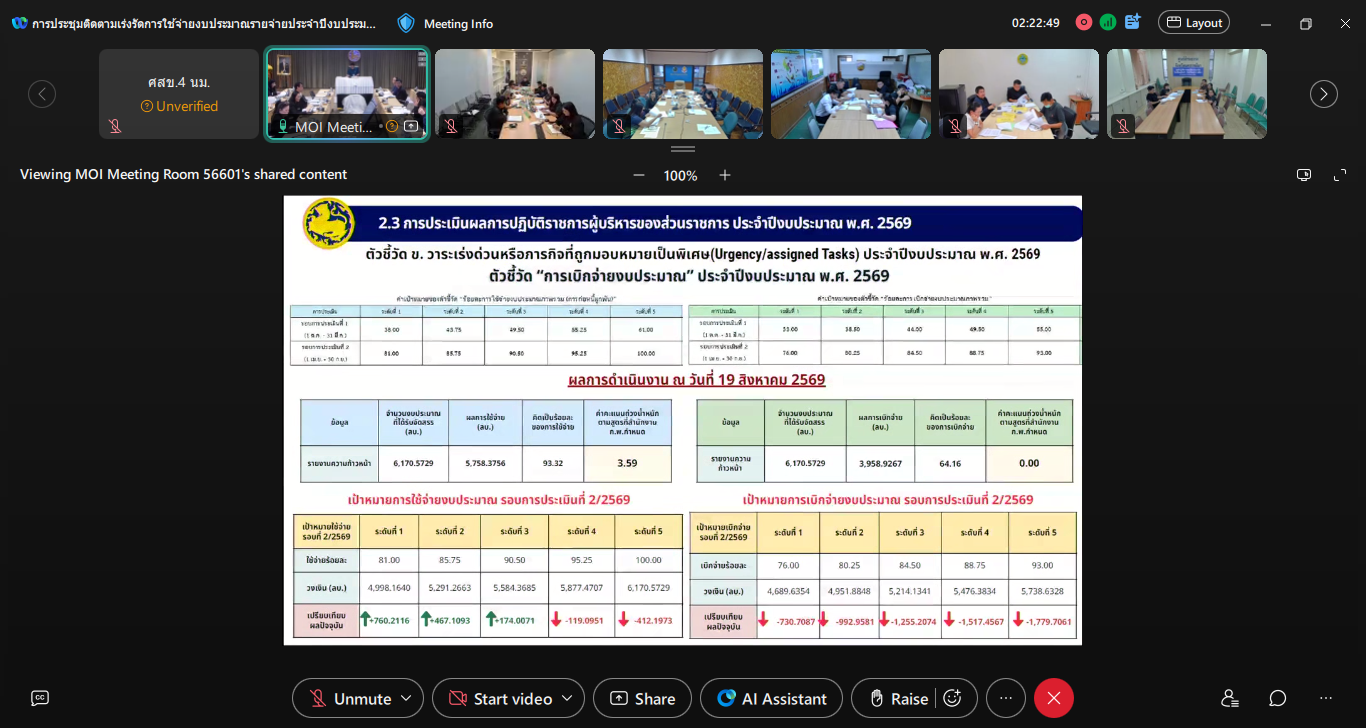Click the muted mic icon on ศสข.4 tile
Screen dimensions: 1366x728
[115, 126]
